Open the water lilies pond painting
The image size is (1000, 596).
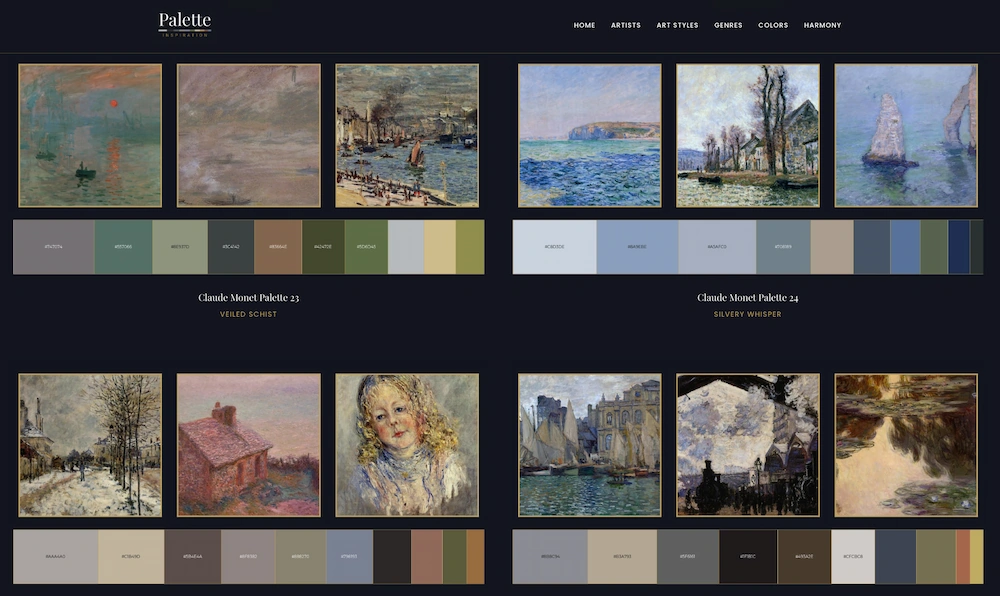tap(906, 445)
